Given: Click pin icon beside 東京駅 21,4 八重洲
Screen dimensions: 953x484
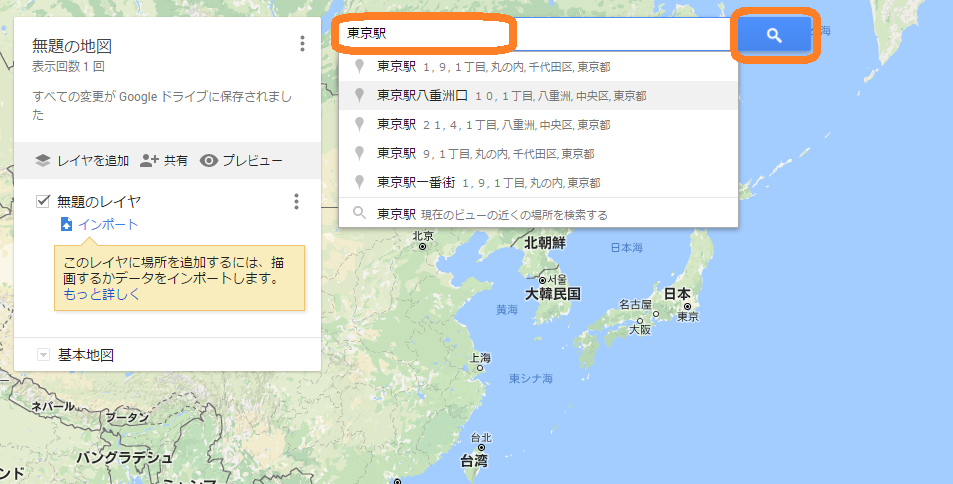Looking at the screenshot, I should tap(359, 125).
